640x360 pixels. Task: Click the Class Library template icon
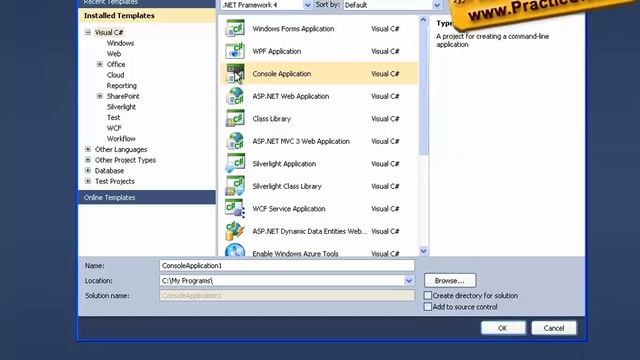pyautogui.click(x=235, y=118)
